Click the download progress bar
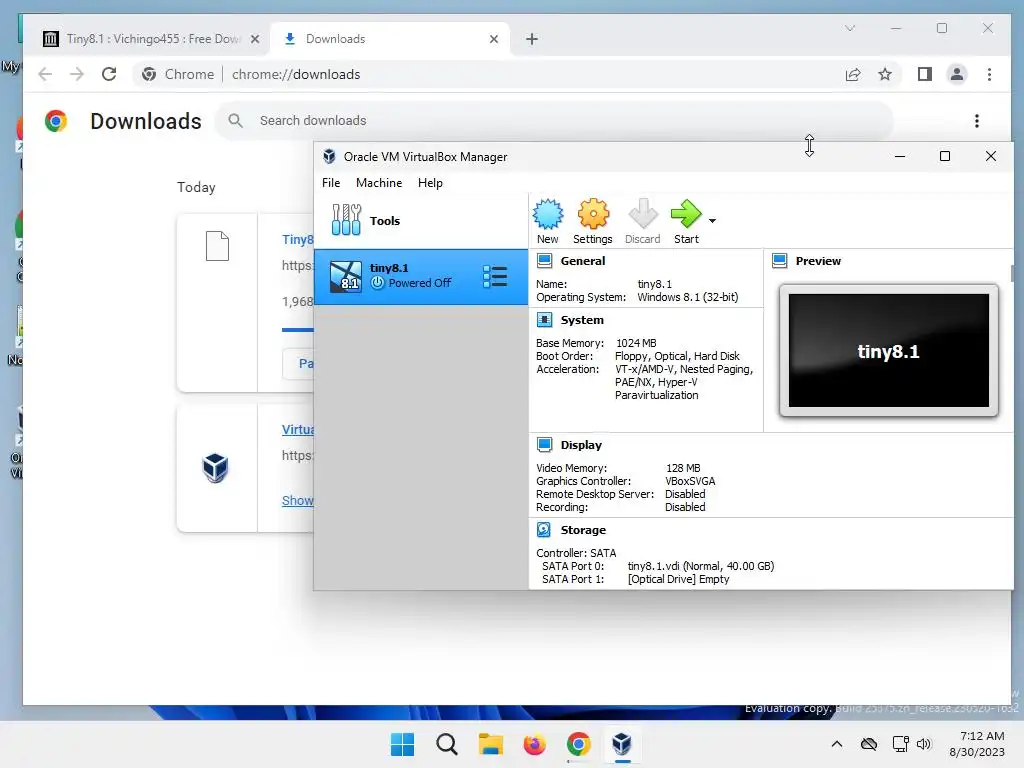Viewport: 1024px width, 768px height. [x=298, y=330]
